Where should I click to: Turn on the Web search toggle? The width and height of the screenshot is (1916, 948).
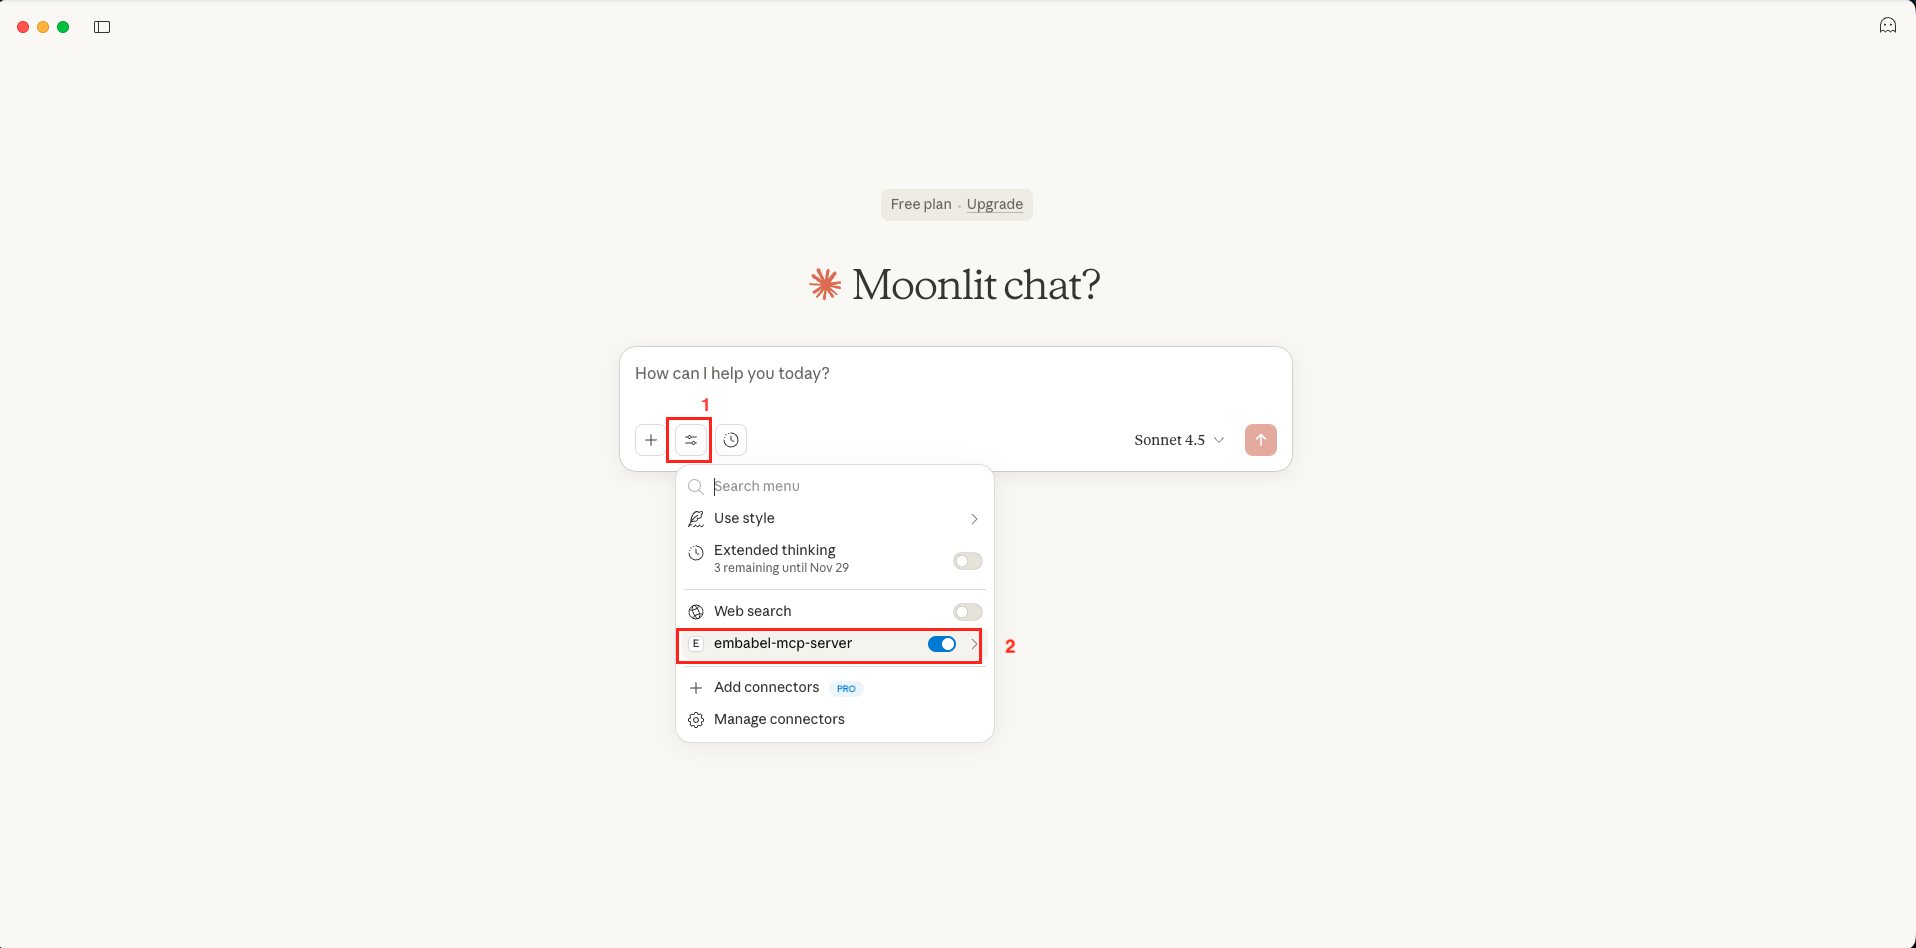[967, 612]
